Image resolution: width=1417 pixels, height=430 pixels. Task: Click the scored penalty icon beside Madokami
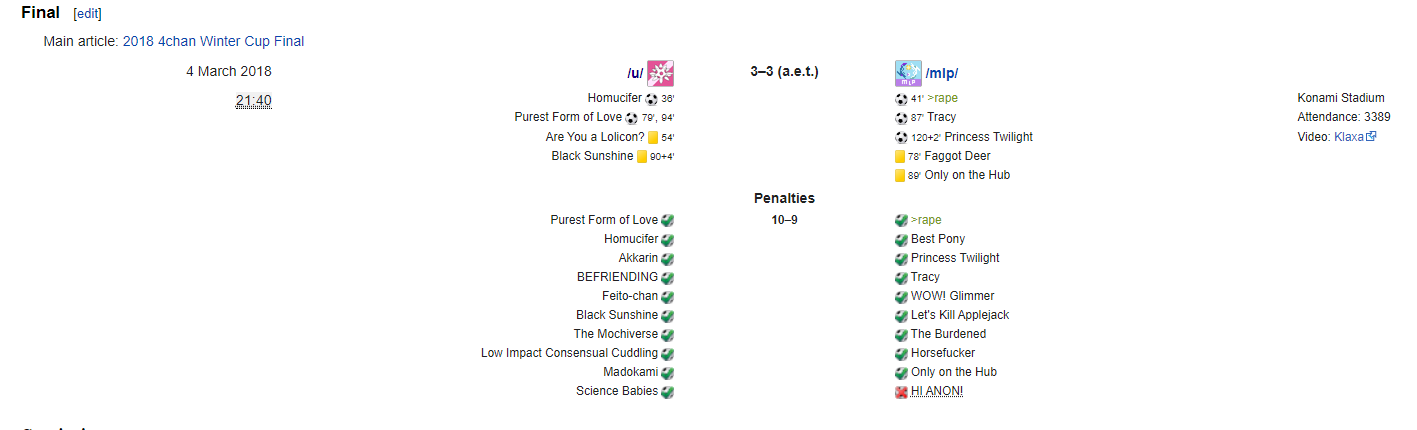pos(667,372)
